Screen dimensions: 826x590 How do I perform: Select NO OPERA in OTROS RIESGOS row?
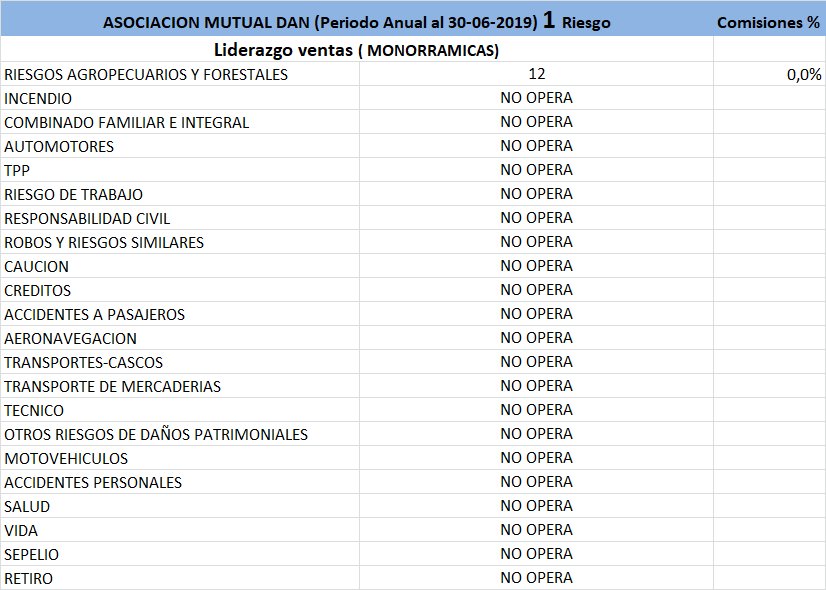point(536,434)
